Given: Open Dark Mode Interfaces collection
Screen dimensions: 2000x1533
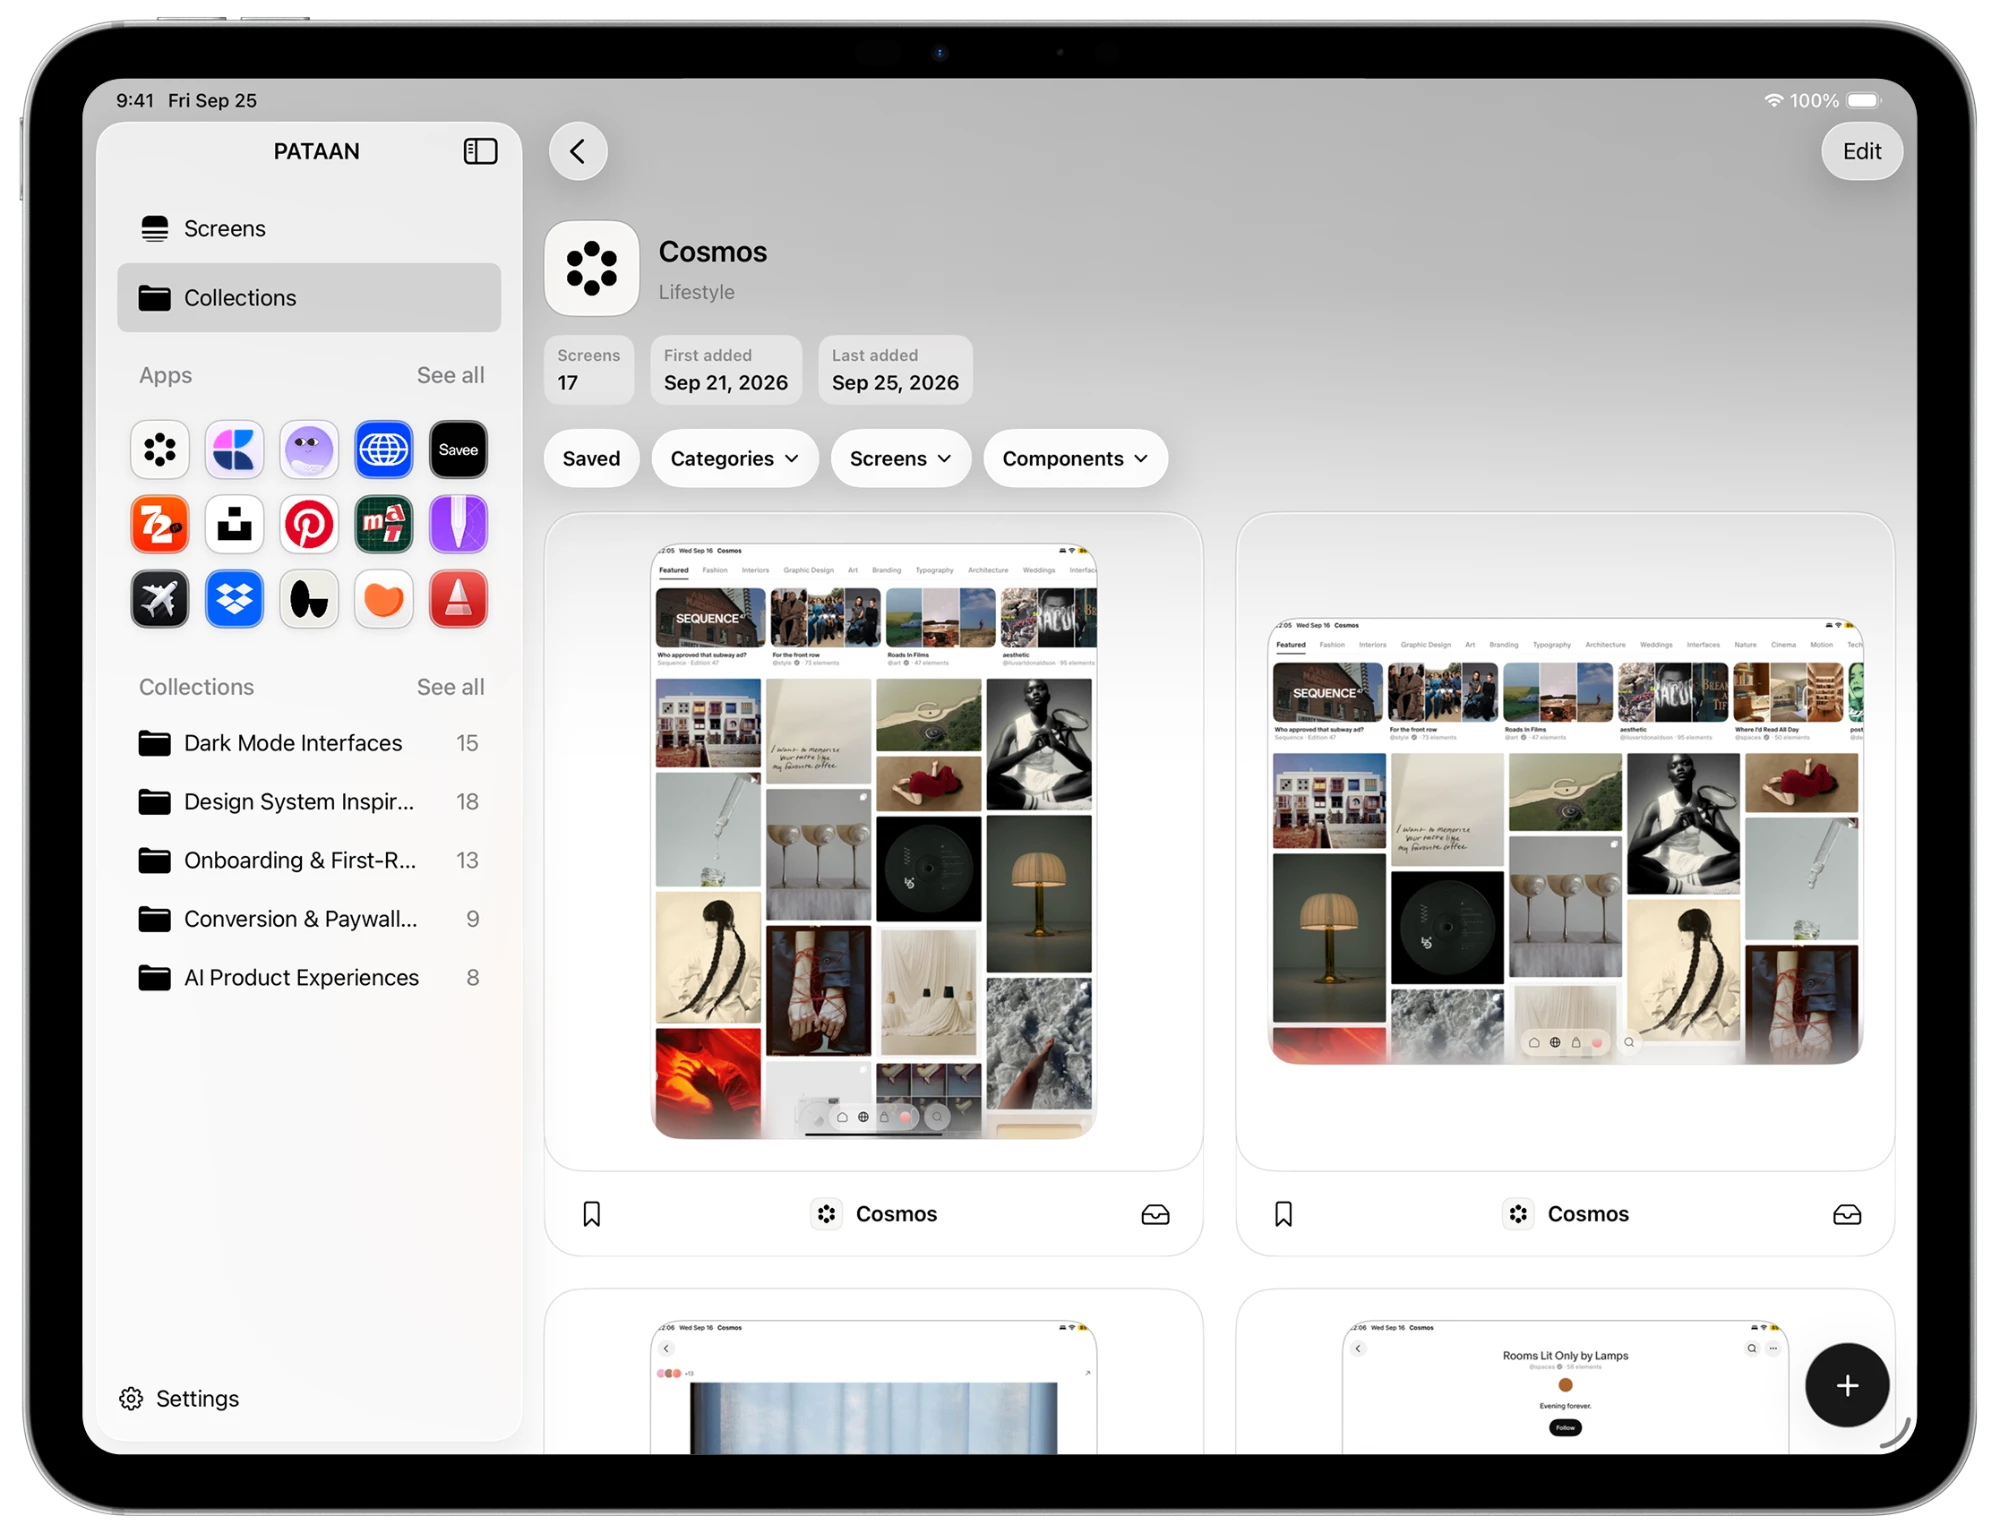Looking at the screenshot, I should tap(309, 743).
